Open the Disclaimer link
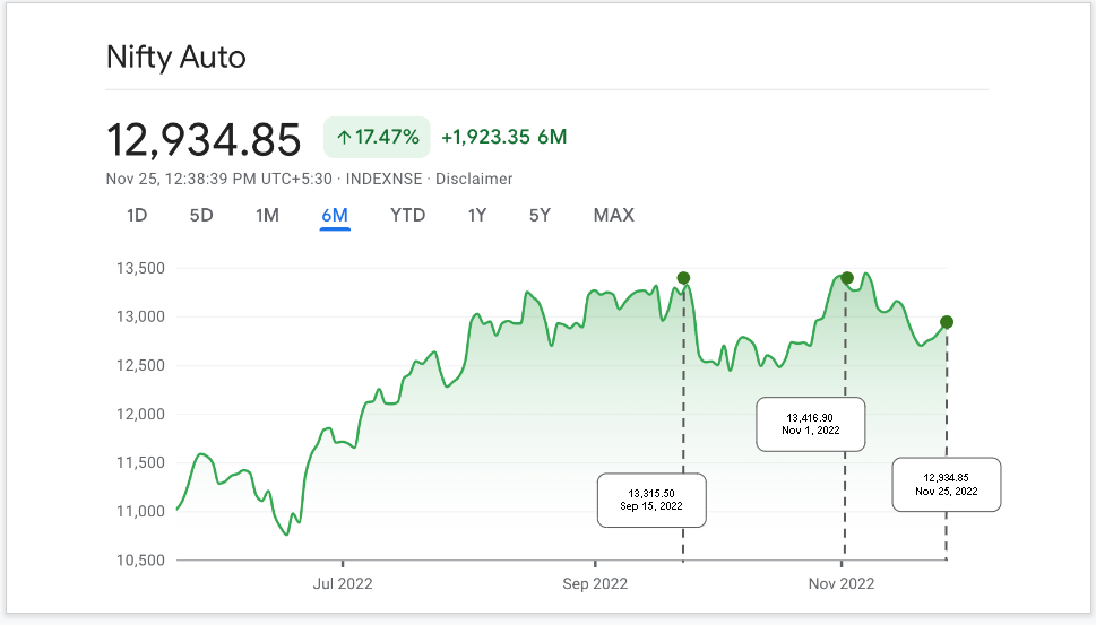This screenshot has width=1097, height=626. 474,179
